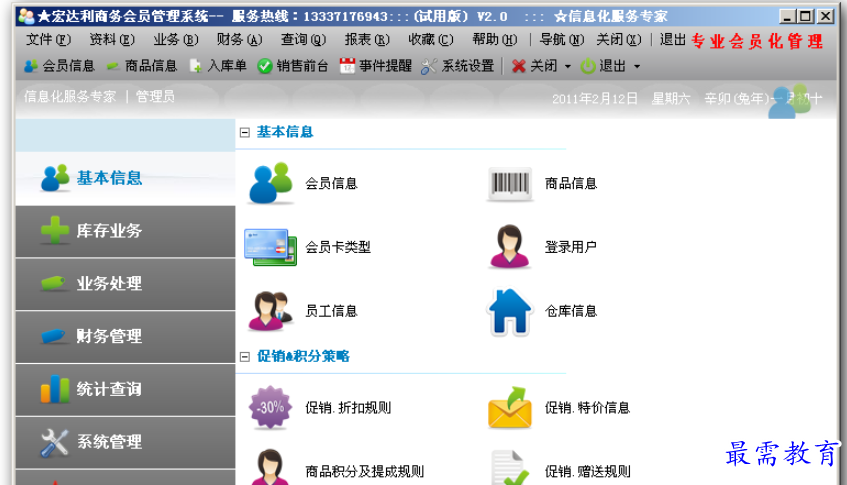Open the 报表(R) menu
Screen dimensions: 847x485
[367, 39]
